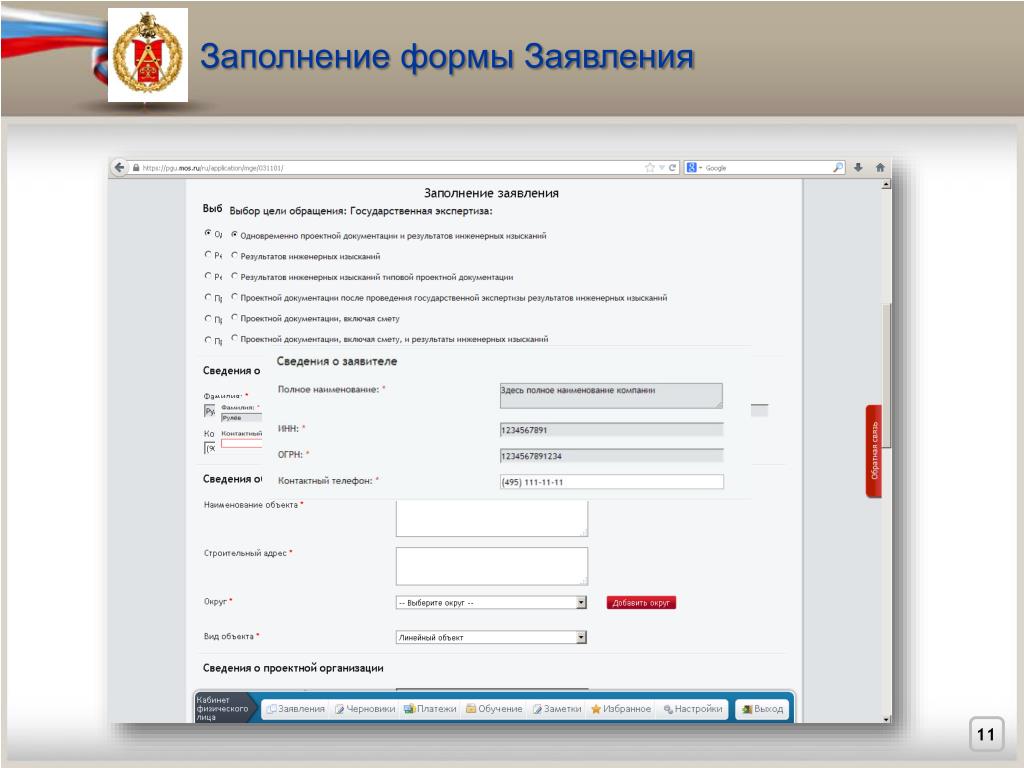Viewport: 1024px width, 768px height.
Task: Click the 'Вид объекта' label
Action: coord(229,636)
